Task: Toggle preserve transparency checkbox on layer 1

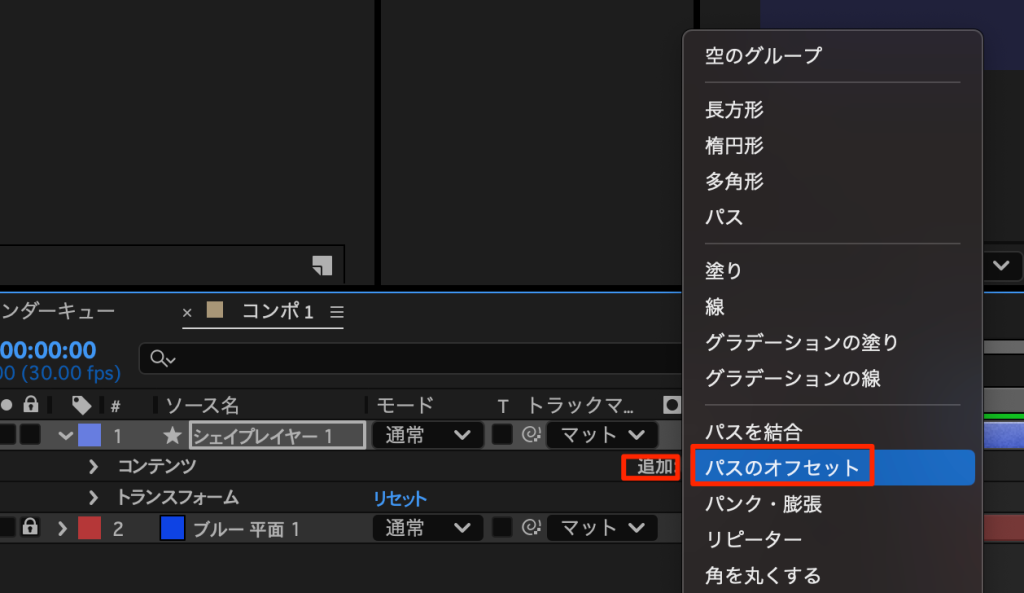Action: click(x=502, y=436)
